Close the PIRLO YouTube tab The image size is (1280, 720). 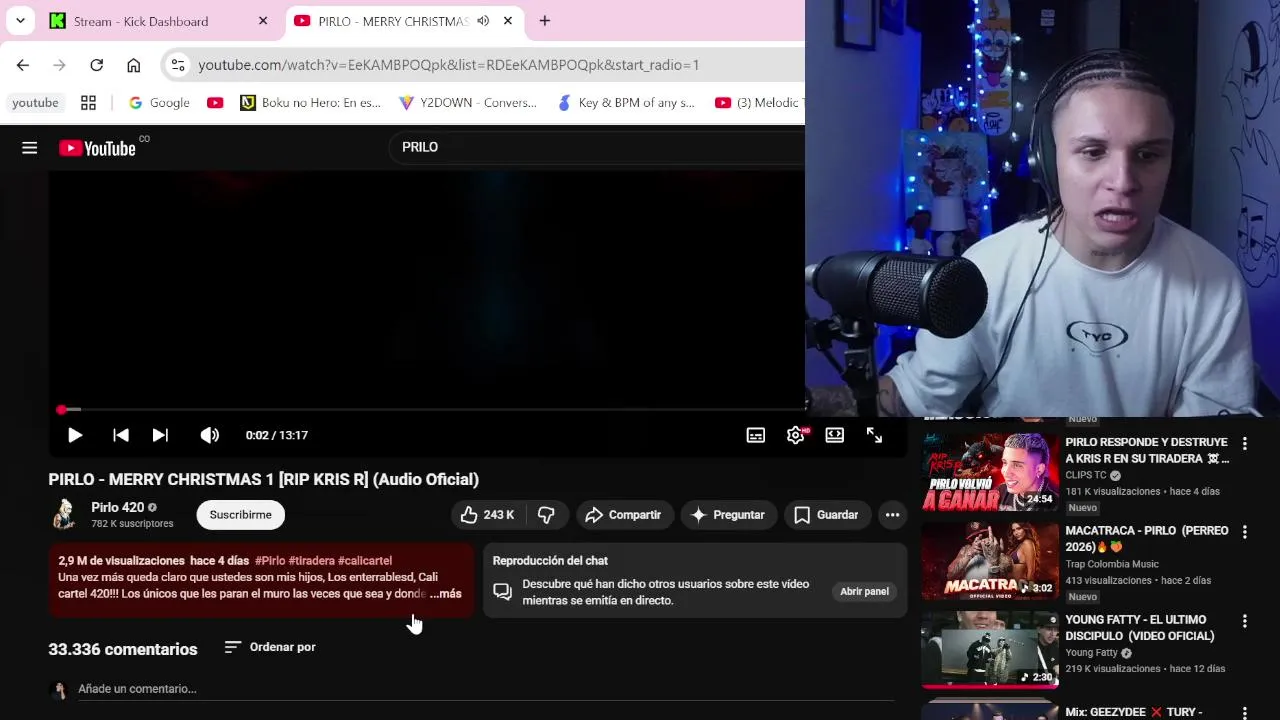[x=508, y=21]
